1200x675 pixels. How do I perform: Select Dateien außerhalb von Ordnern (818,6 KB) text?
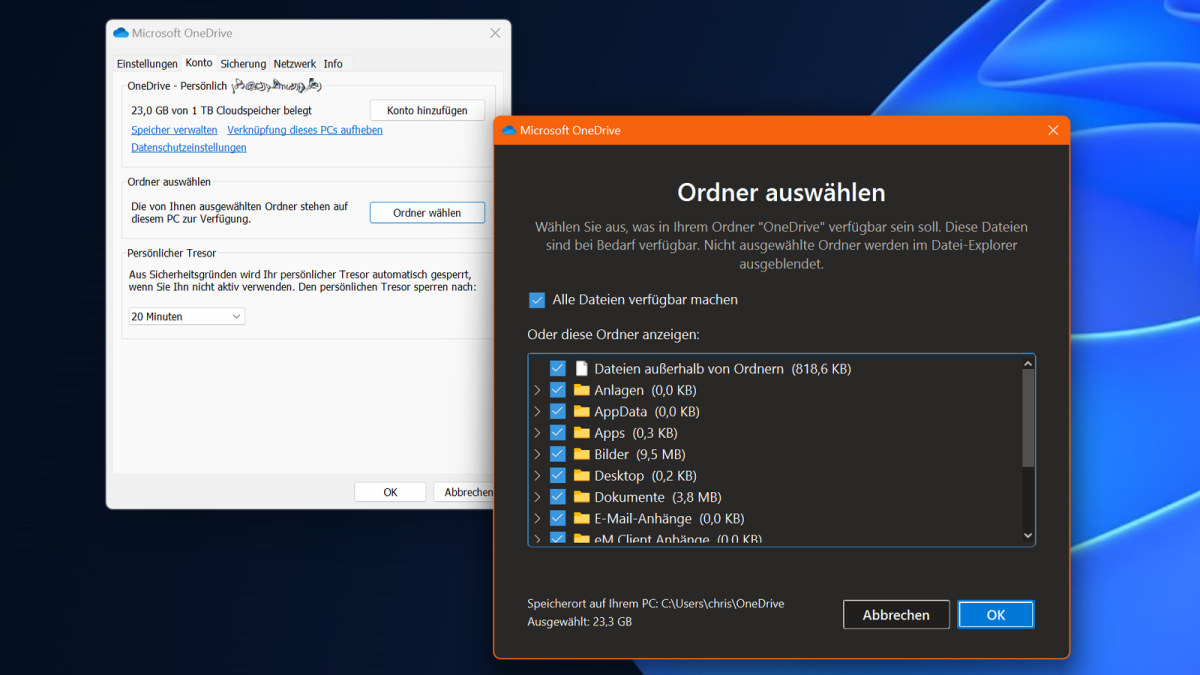(723, 368)
